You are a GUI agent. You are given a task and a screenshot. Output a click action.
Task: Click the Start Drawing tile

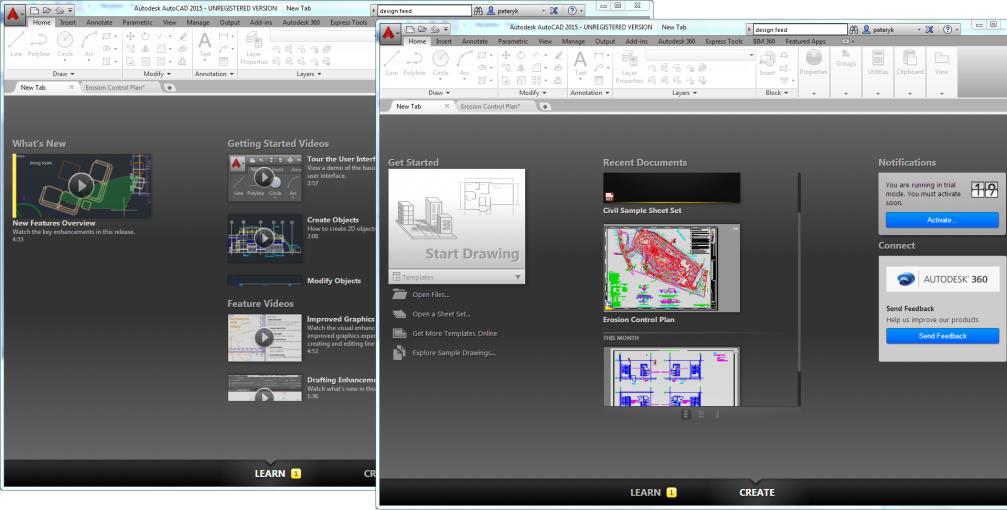coord(457,219)
